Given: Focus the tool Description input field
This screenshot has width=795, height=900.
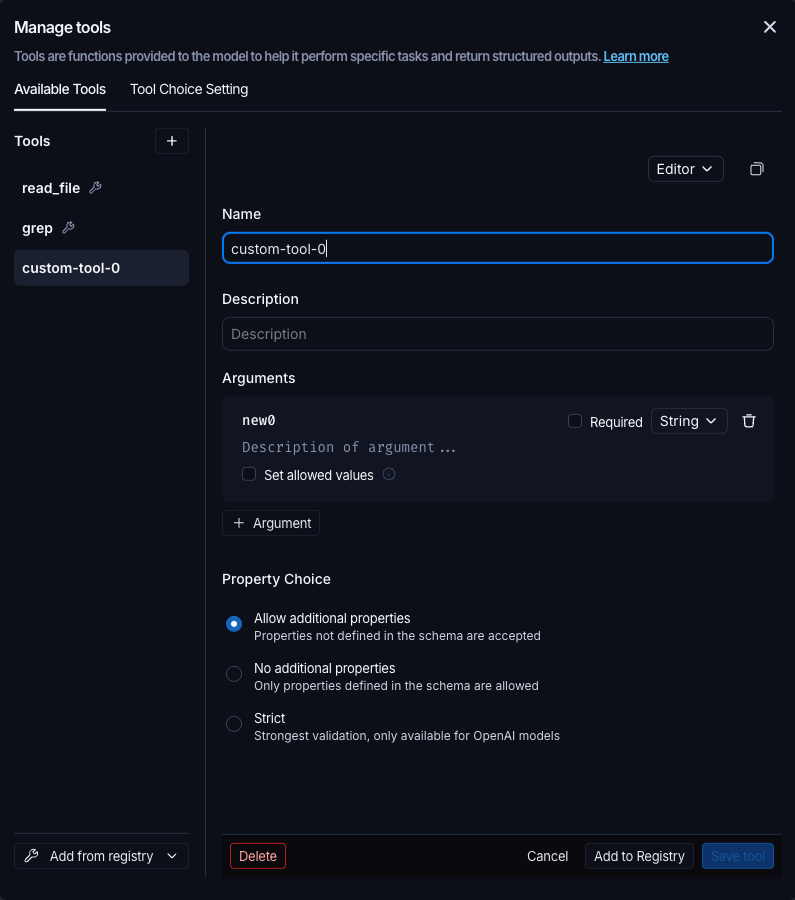Looking at the screenshot, I should pyautogui.click(x=498, y=334).
